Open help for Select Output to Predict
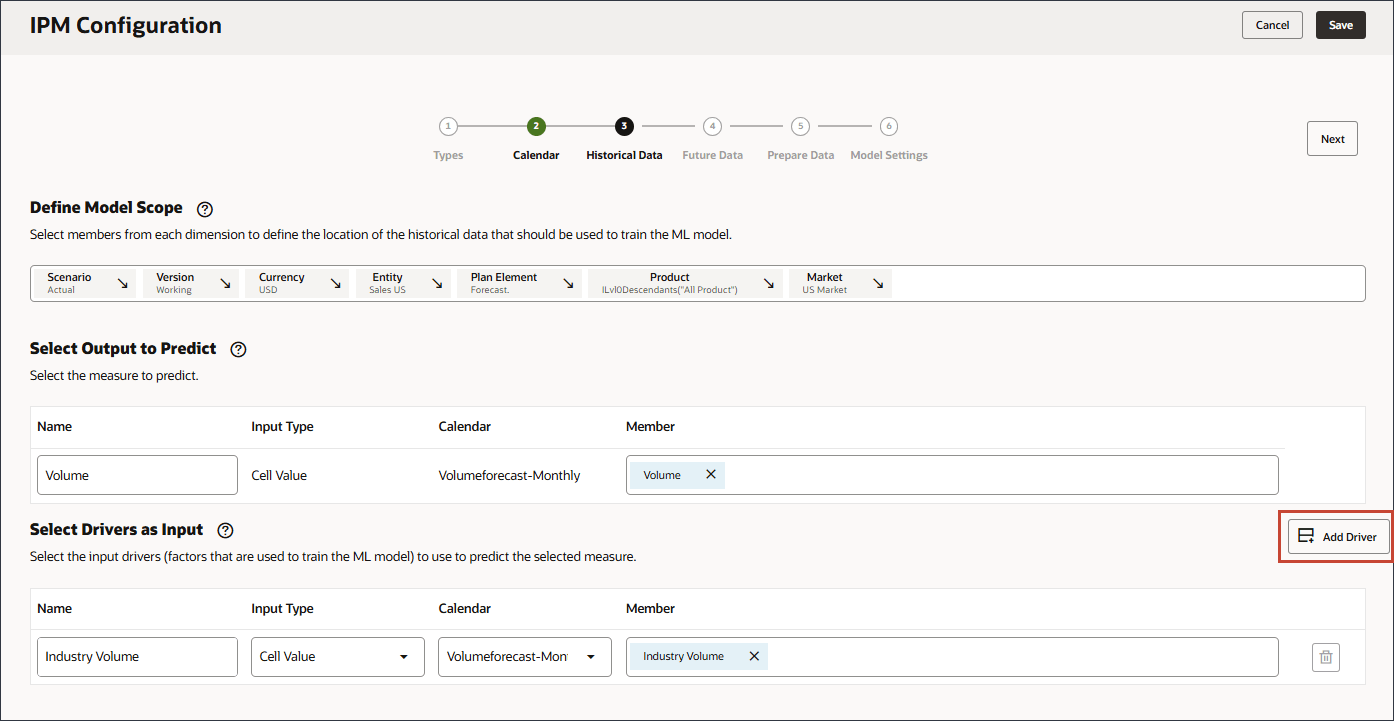Image resolution: width=1394 pixels, height=721 pixels. pos(238,350)
